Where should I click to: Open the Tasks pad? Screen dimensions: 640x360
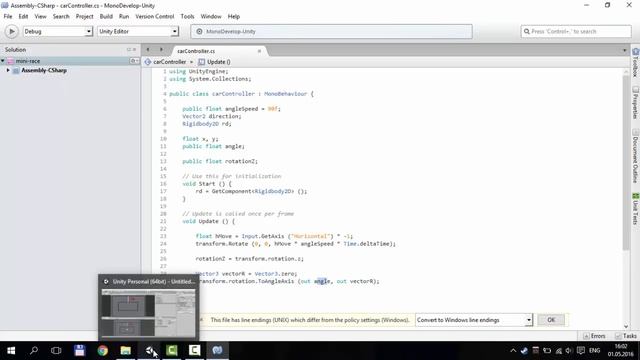[626, 336]
